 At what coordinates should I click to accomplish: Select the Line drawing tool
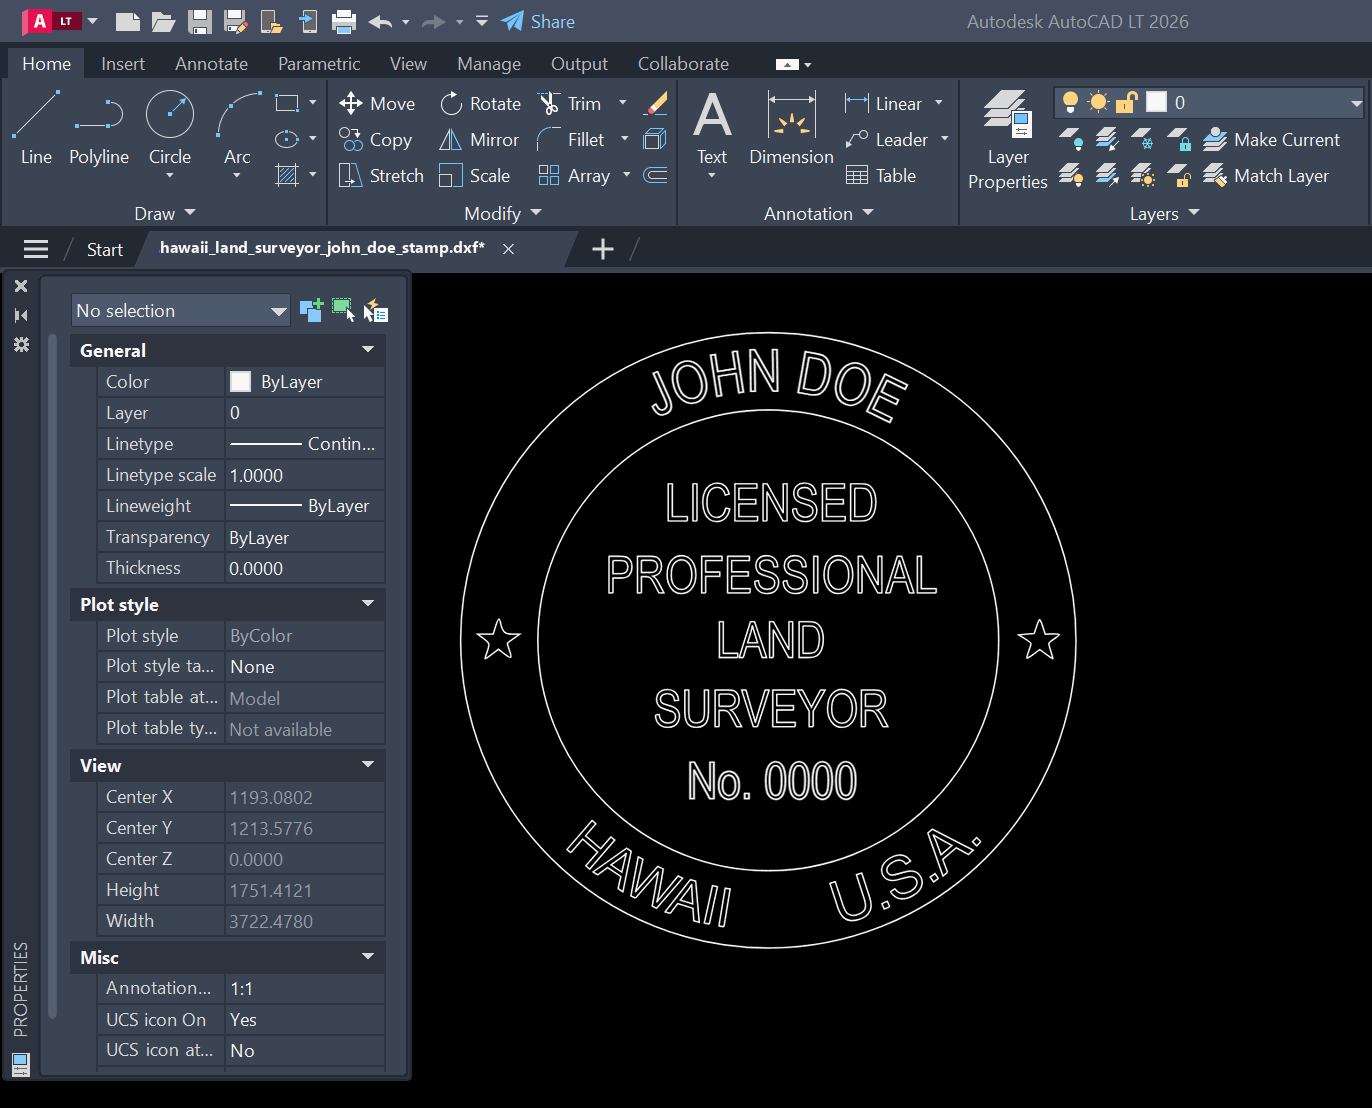click(x=36, y=127)
